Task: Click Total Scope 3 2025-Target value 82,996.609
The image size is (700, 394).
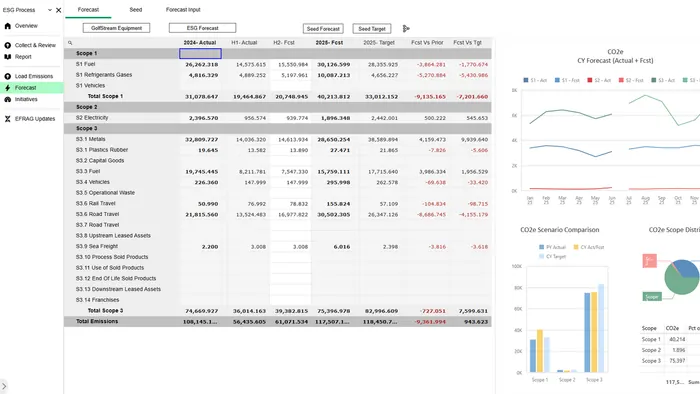Action: (381, 311)
